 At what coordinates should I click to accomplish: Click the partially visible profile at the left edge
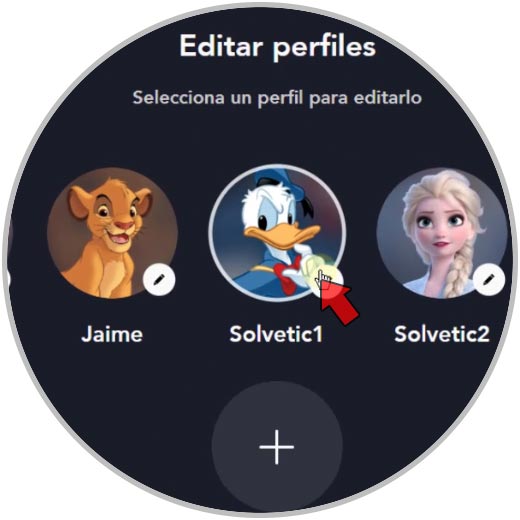tap(9, 233)
